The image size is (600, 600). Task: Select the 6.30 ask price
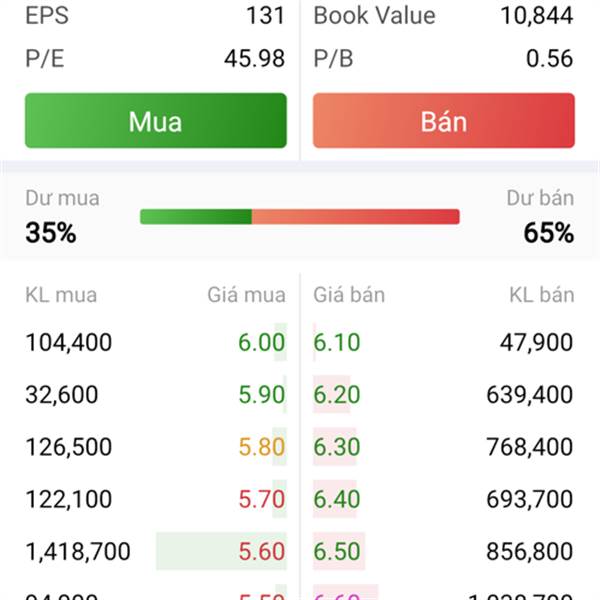[337, 447]
